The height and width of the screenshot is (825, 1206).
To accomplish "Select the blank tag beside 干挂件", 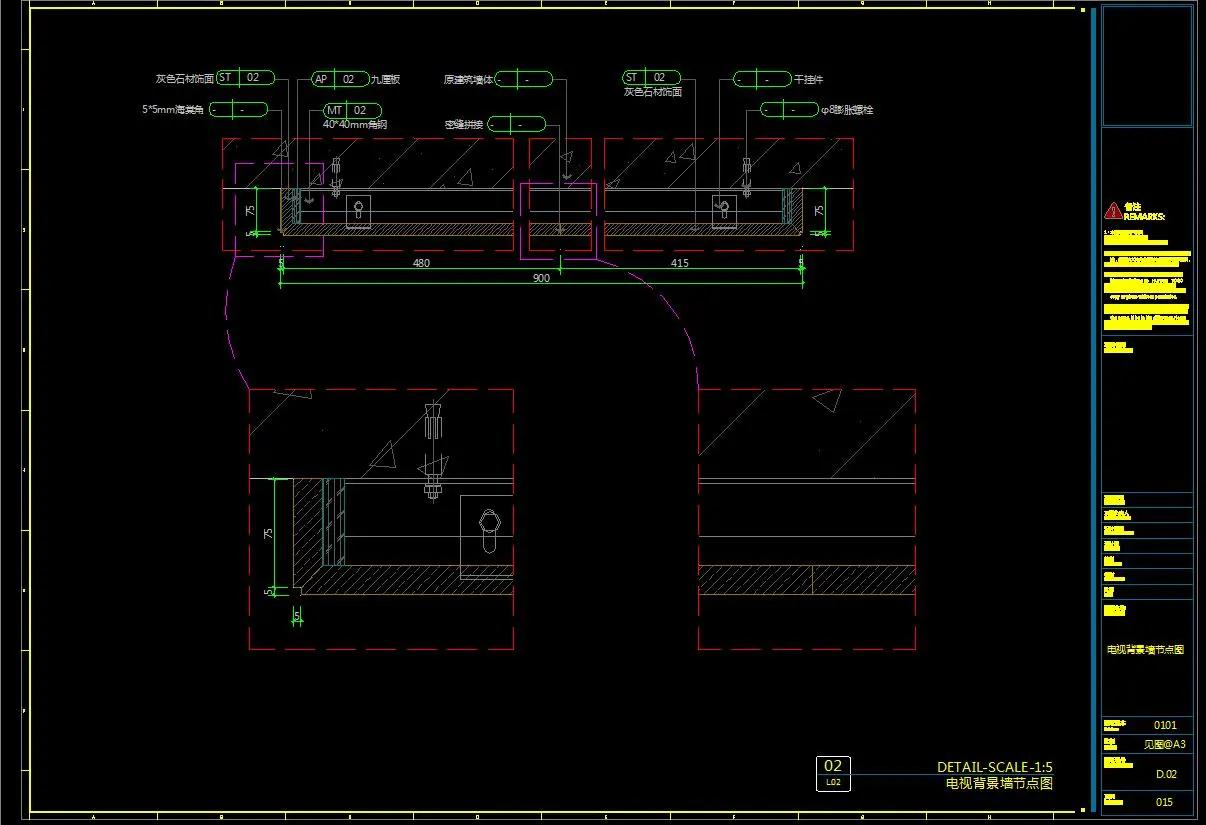I will point(762,79).
